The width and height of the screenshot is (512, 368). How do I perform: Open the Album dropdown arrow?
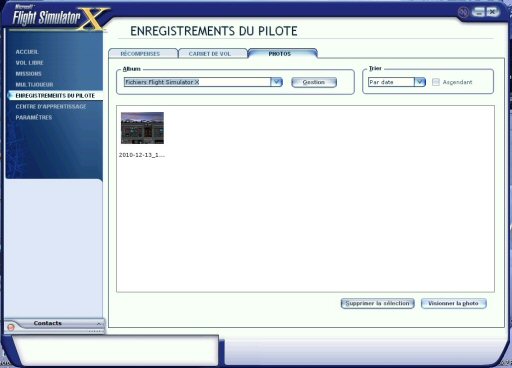[x=276, y=82]
